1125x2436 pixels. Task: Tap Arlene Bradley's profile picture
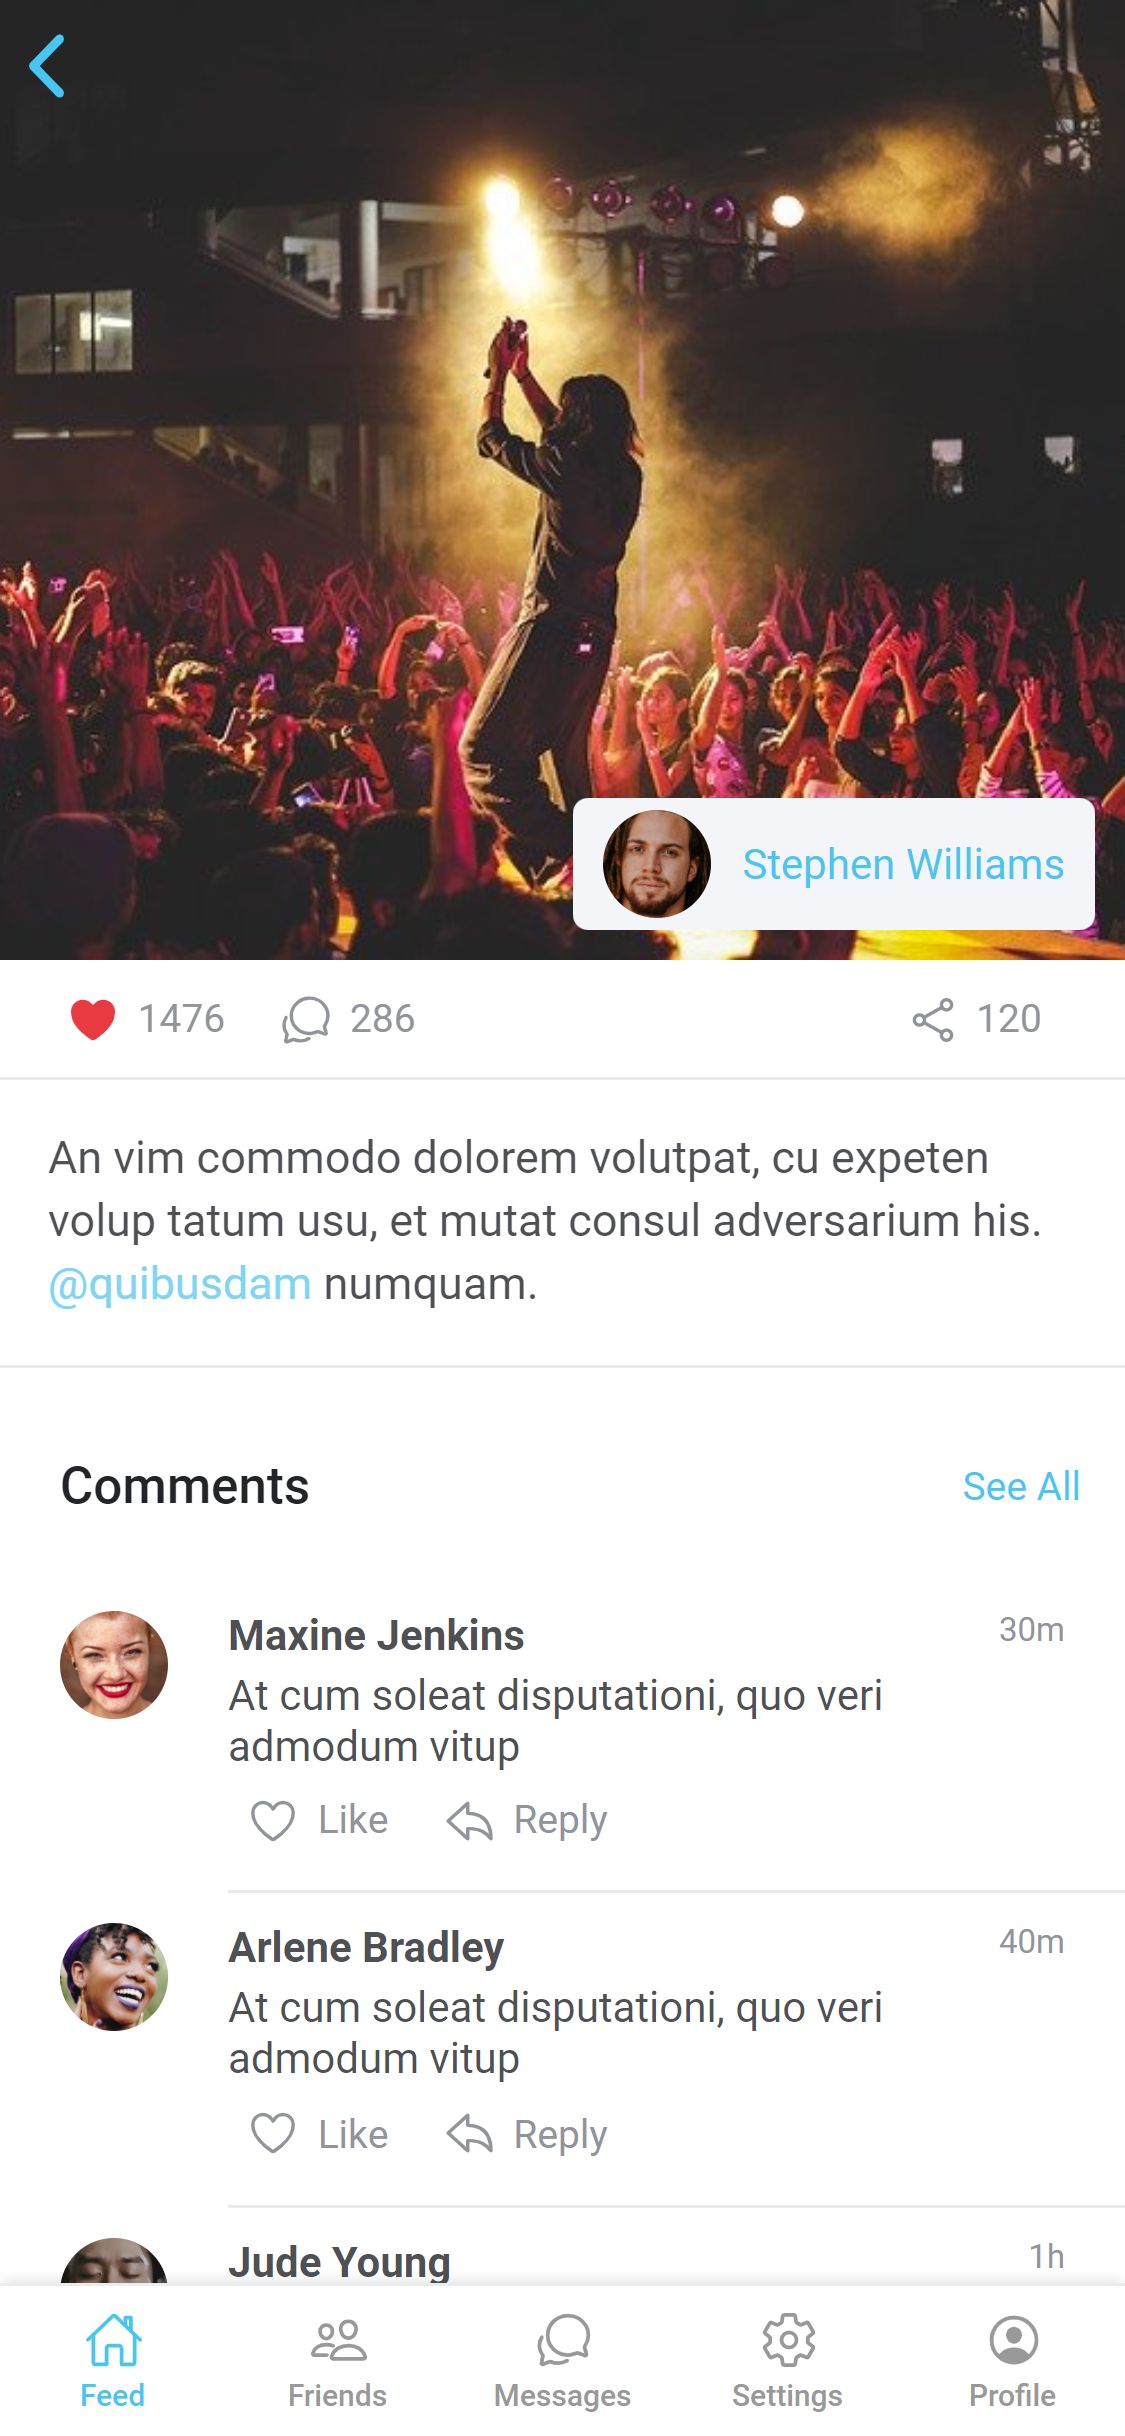coord(114,1977)
